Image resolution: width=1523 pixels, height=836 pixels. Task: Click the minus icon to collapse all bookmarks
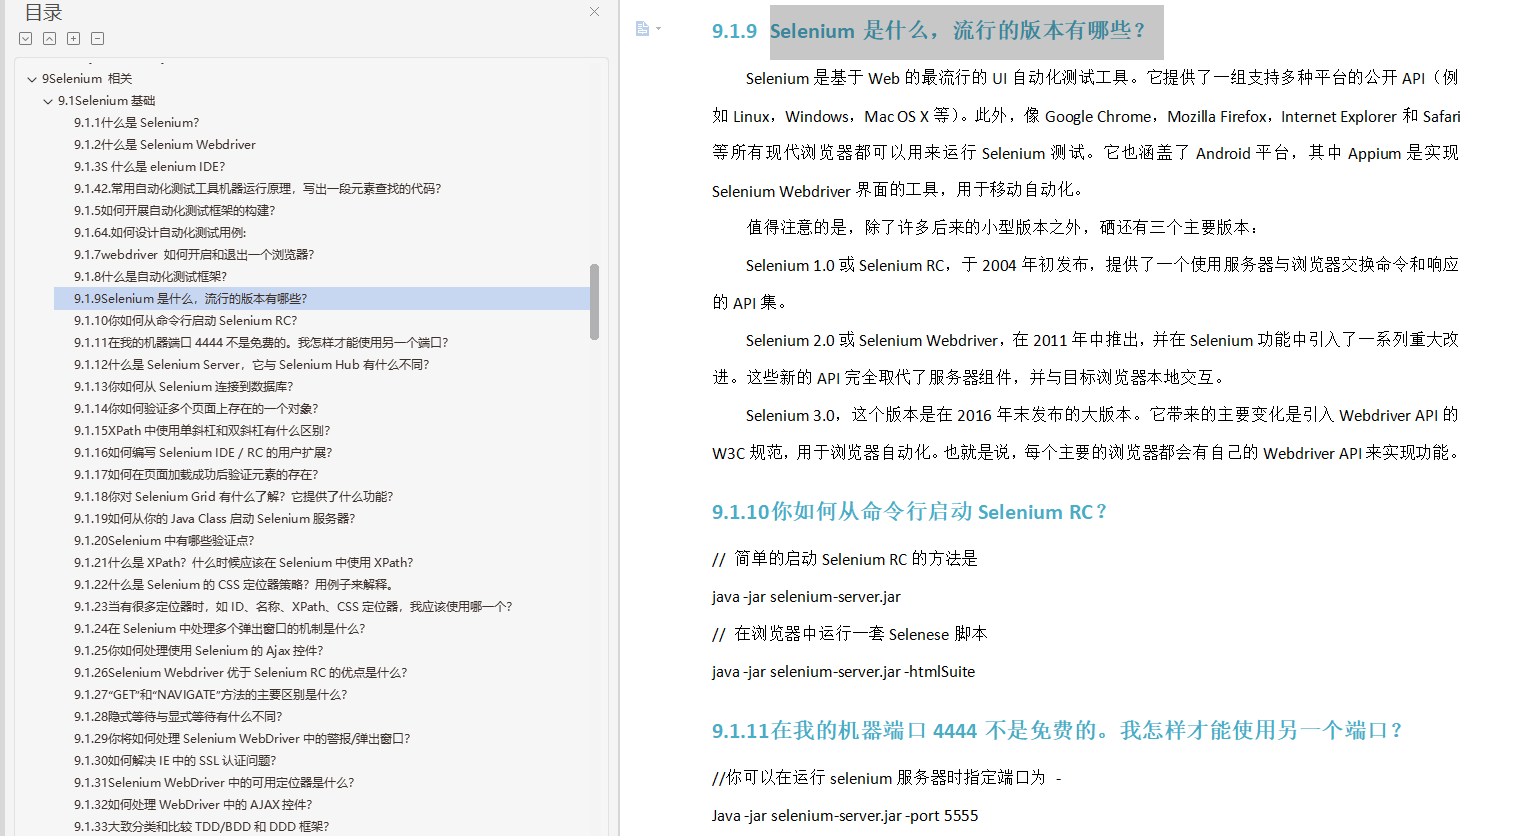[x=96, y=38]
